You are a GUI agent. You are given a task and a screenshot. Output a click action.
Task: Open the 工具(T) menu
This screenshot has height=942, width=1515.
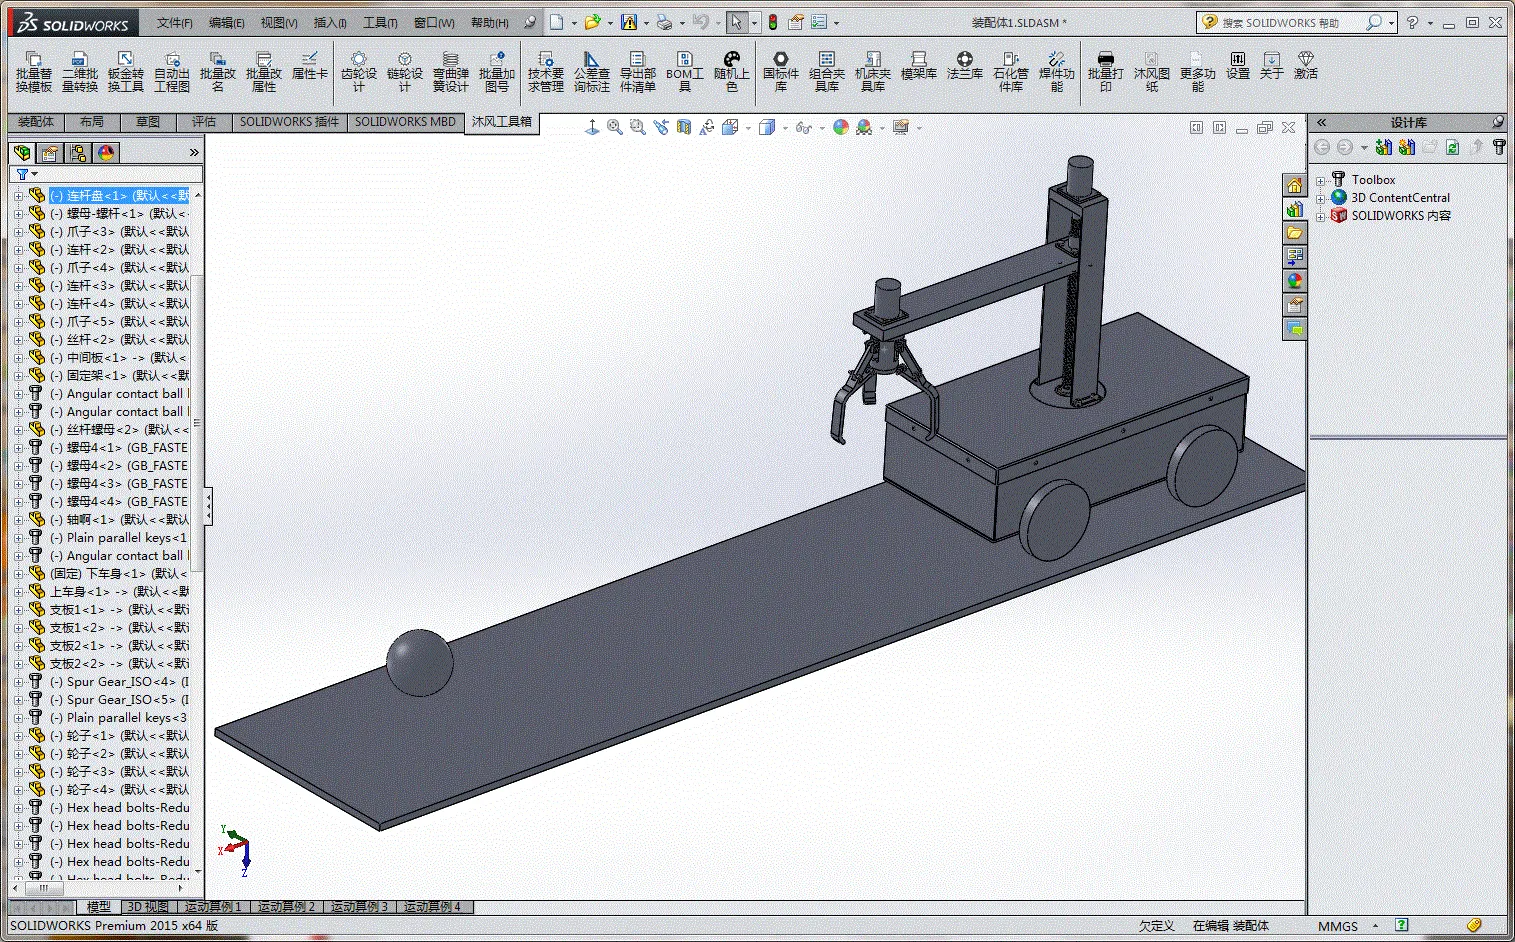click(379, 22)
